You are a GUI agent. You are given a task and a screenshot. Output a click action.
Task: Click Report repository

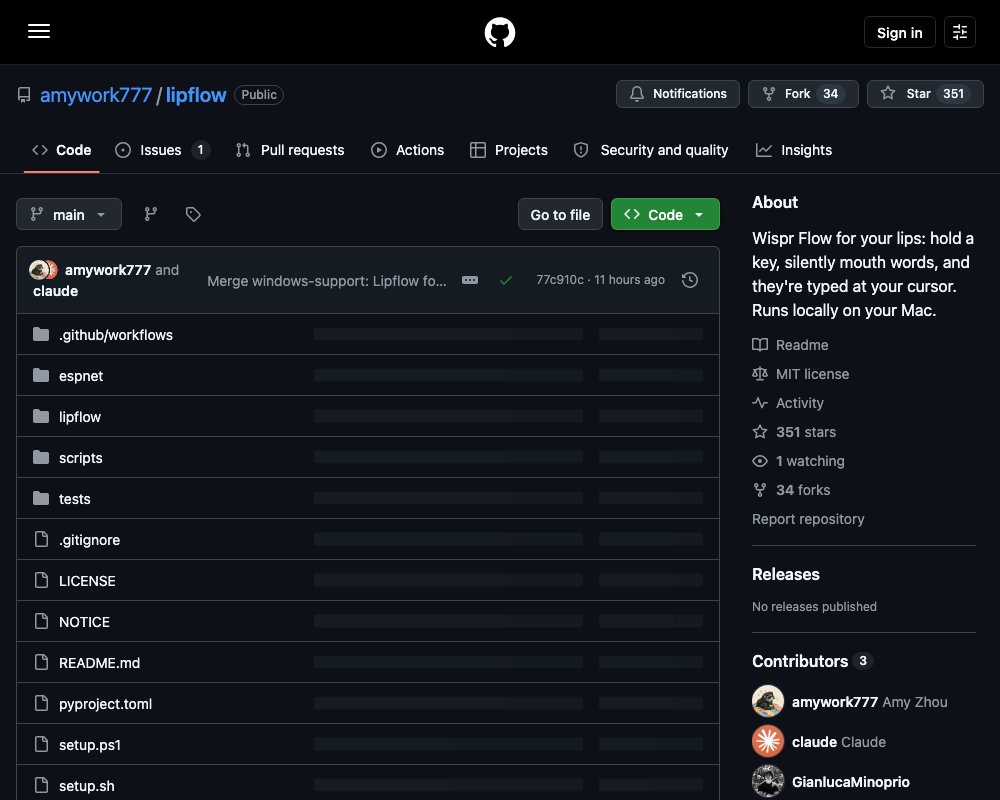click(x=808, y=519)
